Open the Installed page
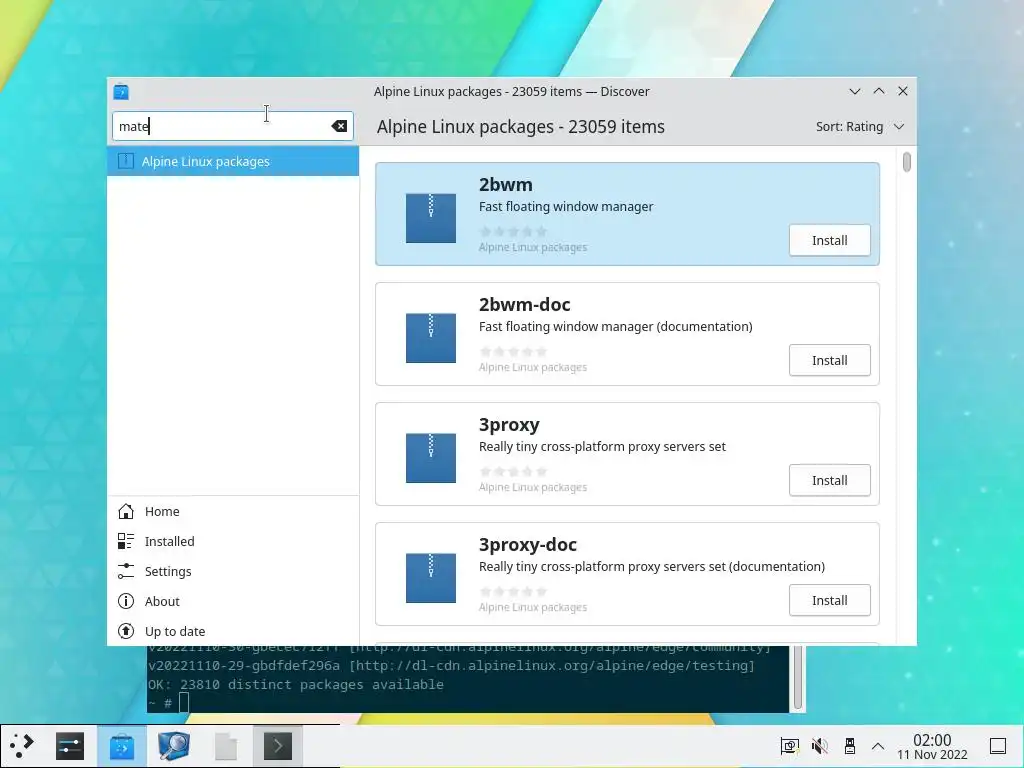1024x768 pixels. (x=233, y=541)
